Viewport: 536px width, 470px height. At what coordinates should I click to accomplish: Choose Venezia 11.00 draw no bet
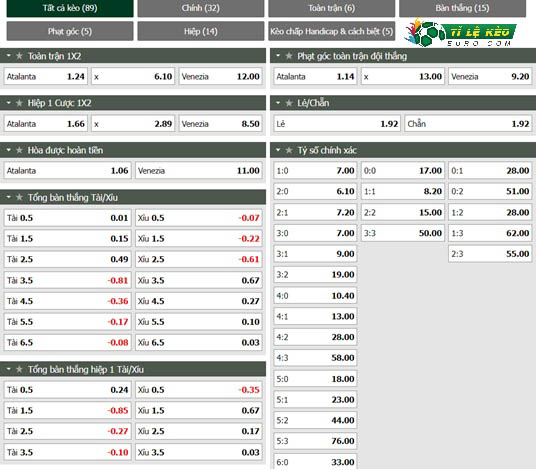tap(199, 170)
